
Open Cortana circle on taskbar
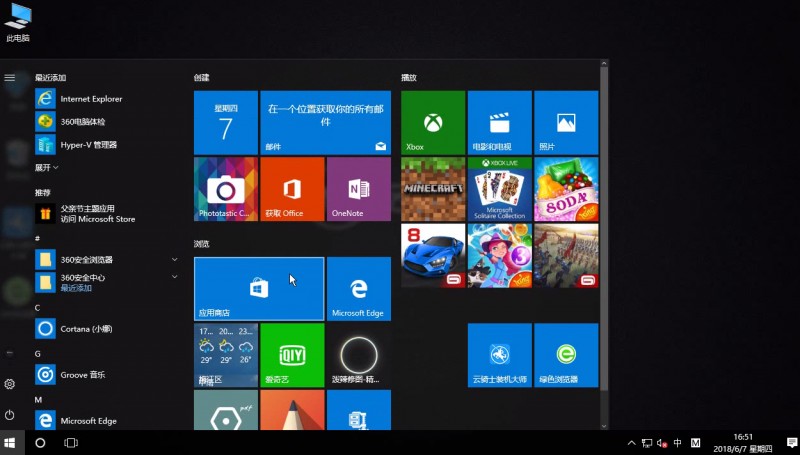pyautogui.click(x=40, y=443)
